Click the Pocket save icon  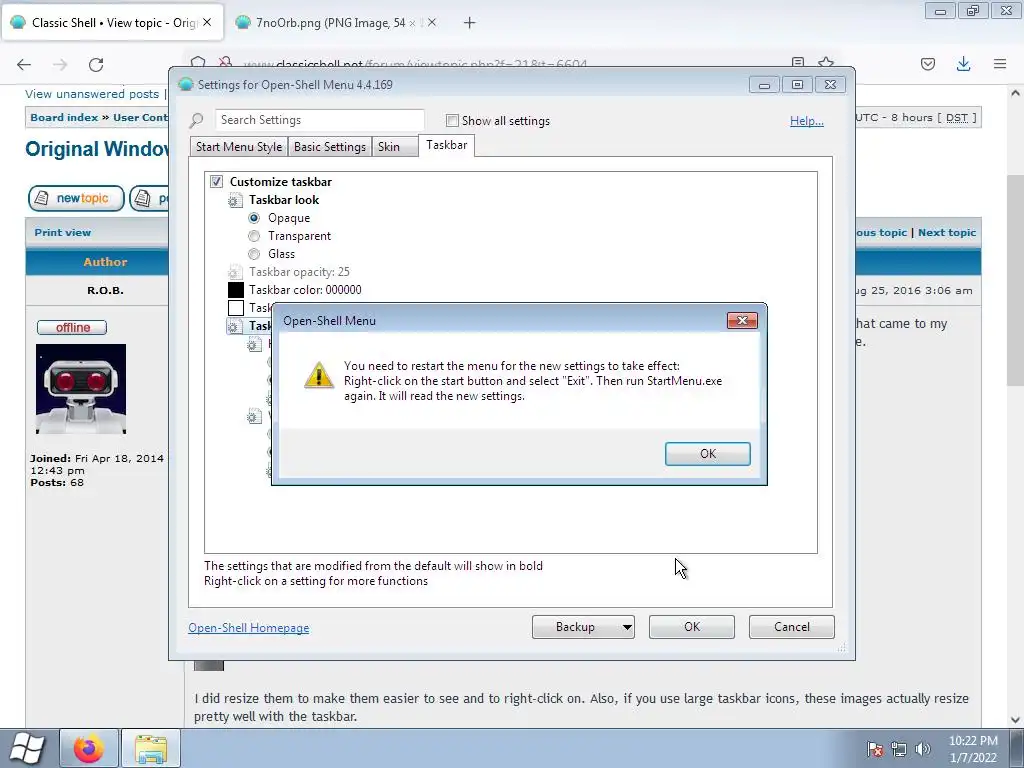(928, 64)
